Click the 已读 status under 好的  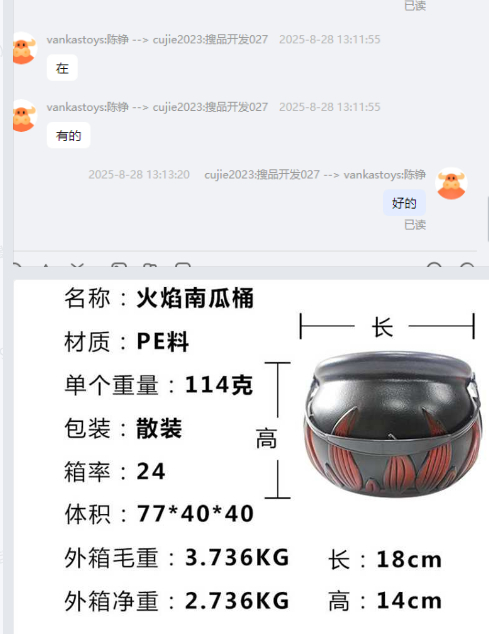click(x=415, y=225)
